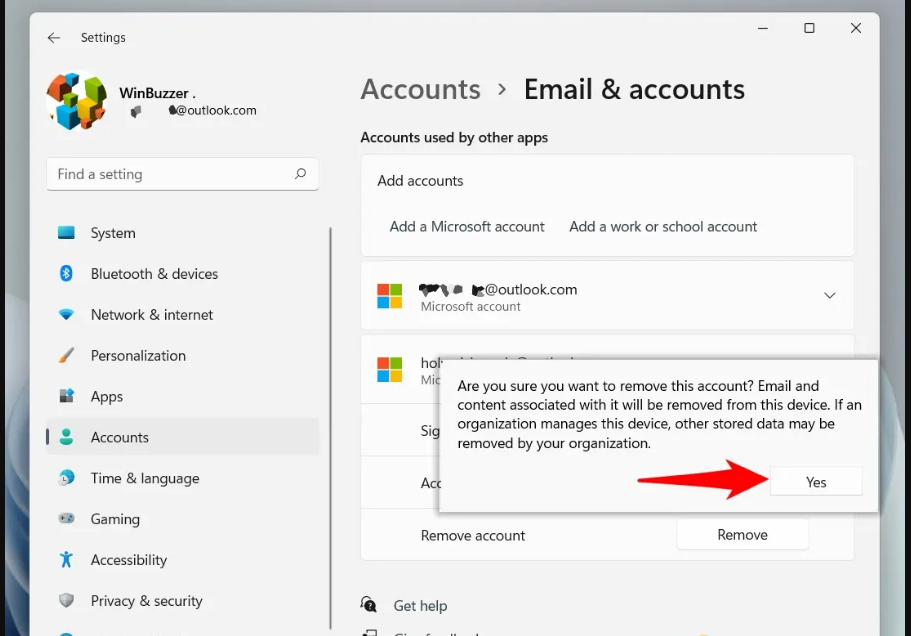The width and height of the screenshot is (911, 636).
Task: Click the Accessibility figure icon
Action: 66,559
